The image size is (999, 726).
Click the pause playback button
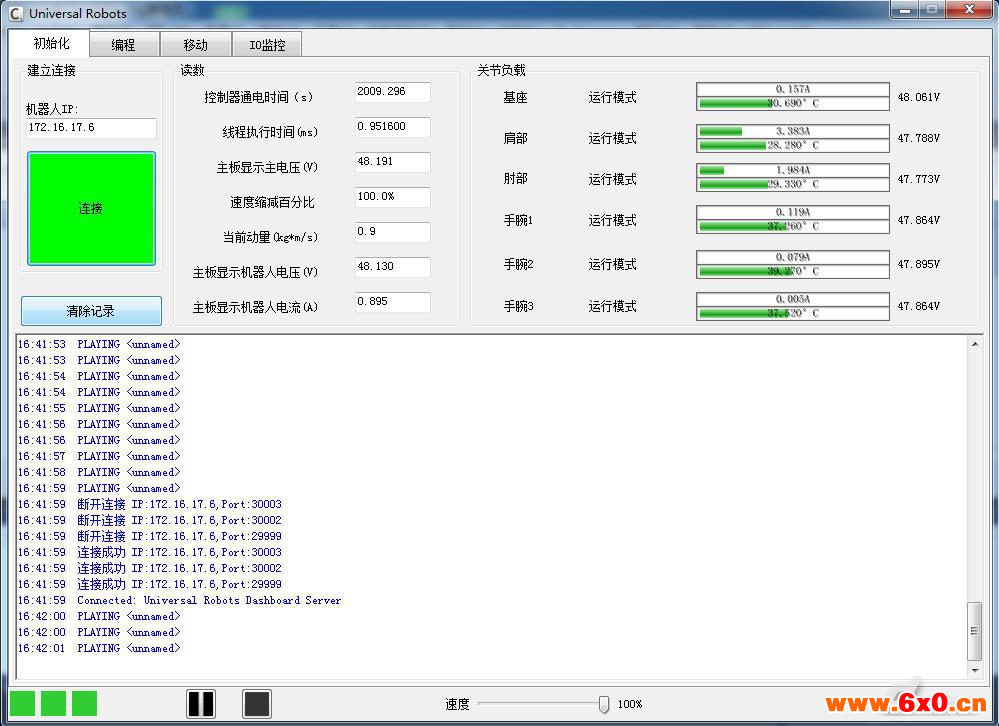(x=201, y=704)
